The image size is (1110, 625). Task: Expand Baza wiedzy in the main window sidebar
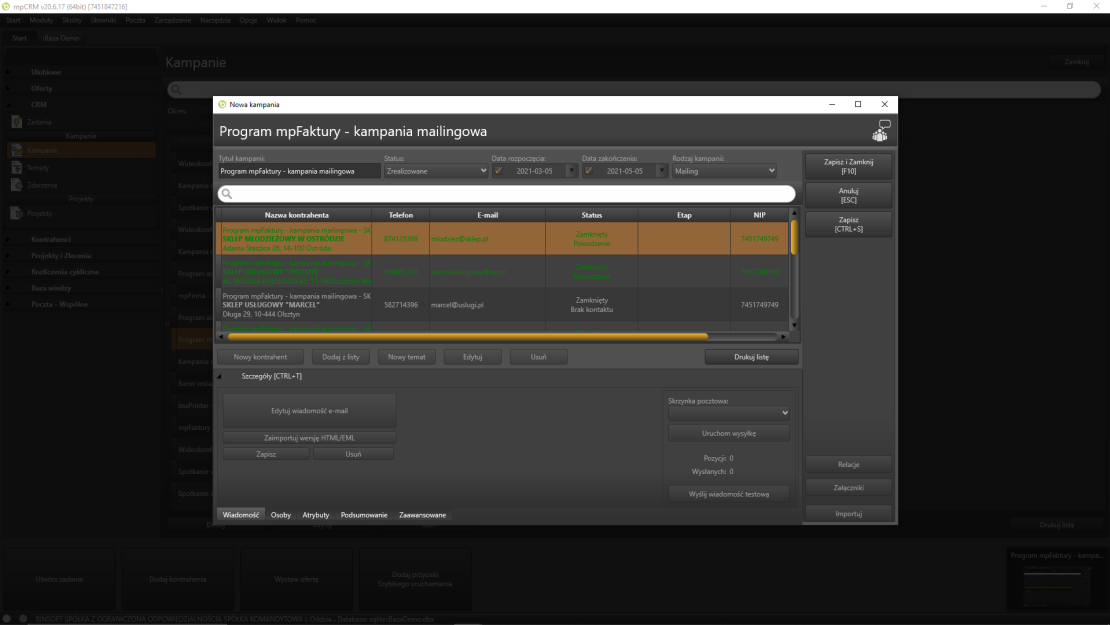(x=8, y=288)
